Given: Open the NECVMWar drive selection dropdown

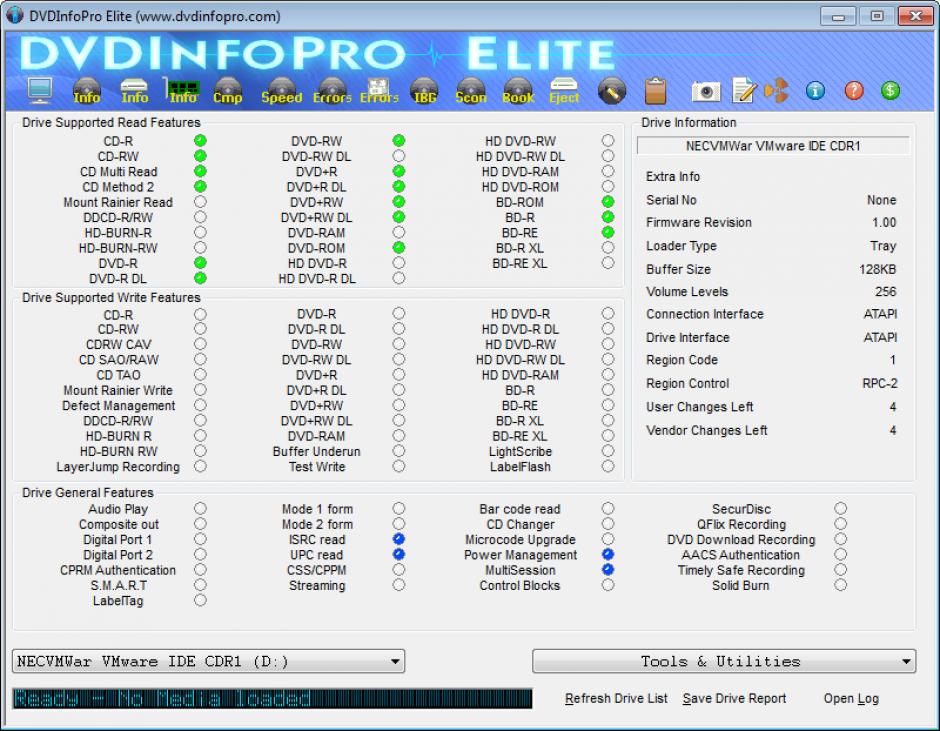Looking at the screenshot, I should pyautogui.click(x=208, y=661).
